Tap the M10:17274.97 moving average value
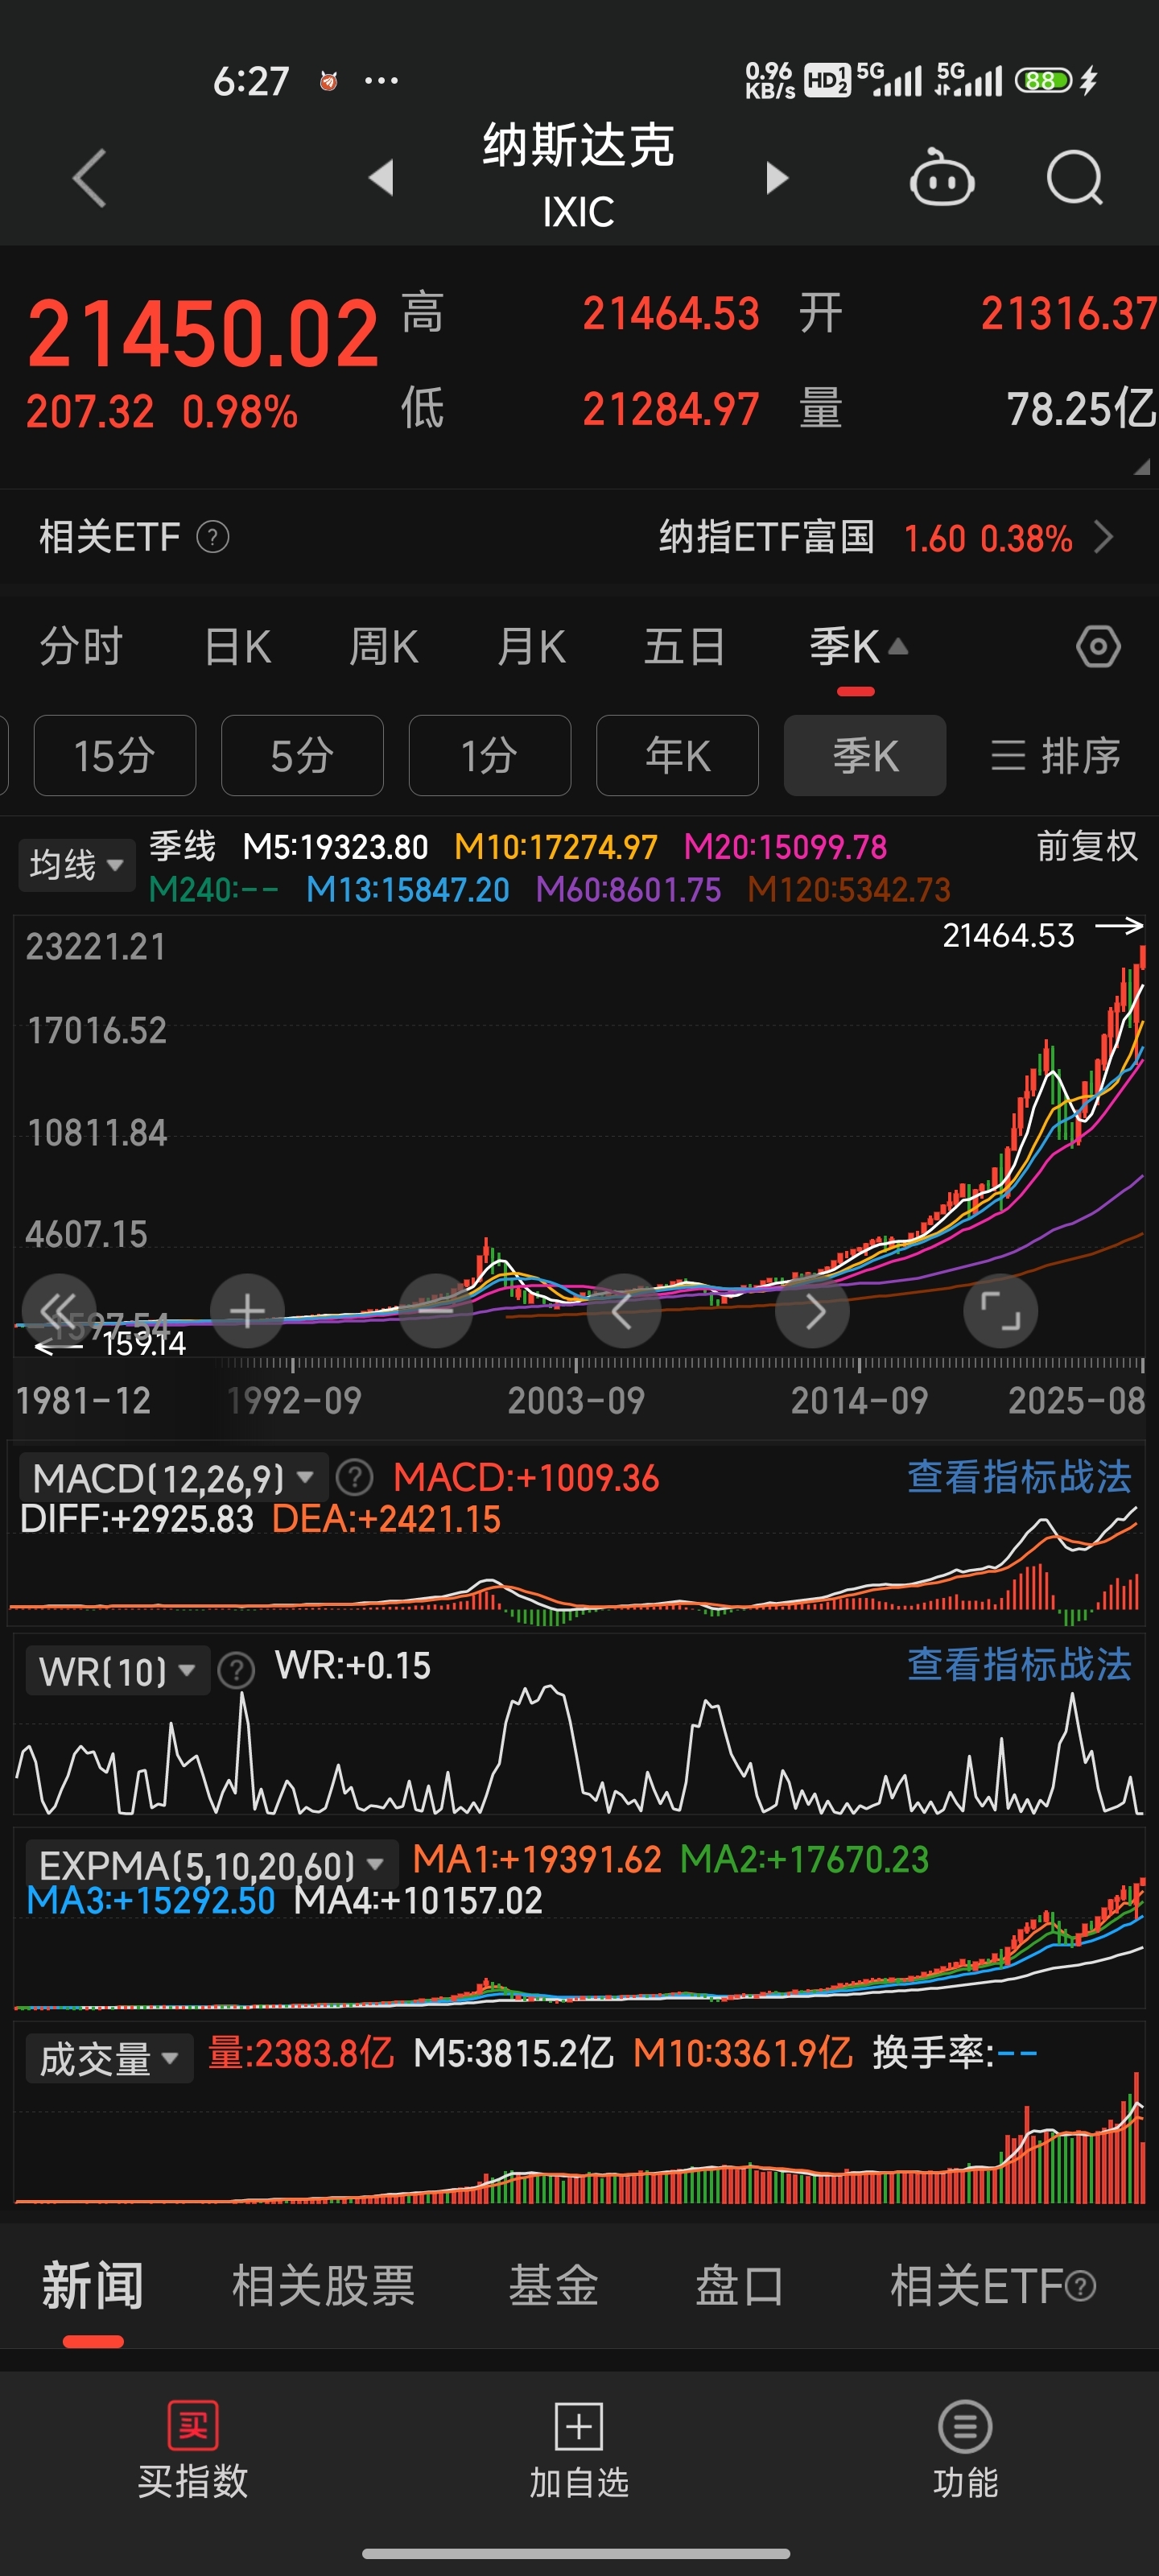The width and height of the screenshot is (1159, 2576). coord(556,847)
